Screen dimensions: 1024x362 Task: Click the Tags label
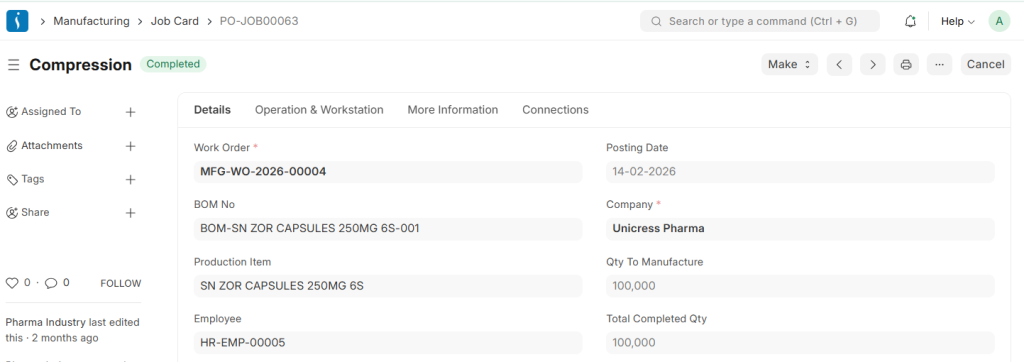pyautogui.click(x=33, y=179)
